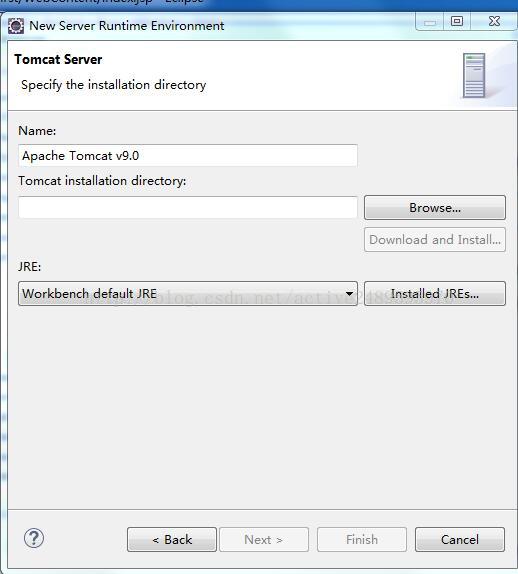The width and height of the screenshot is (518, 574).
Task: Click Download and Install... button
Action: point(435,240)
